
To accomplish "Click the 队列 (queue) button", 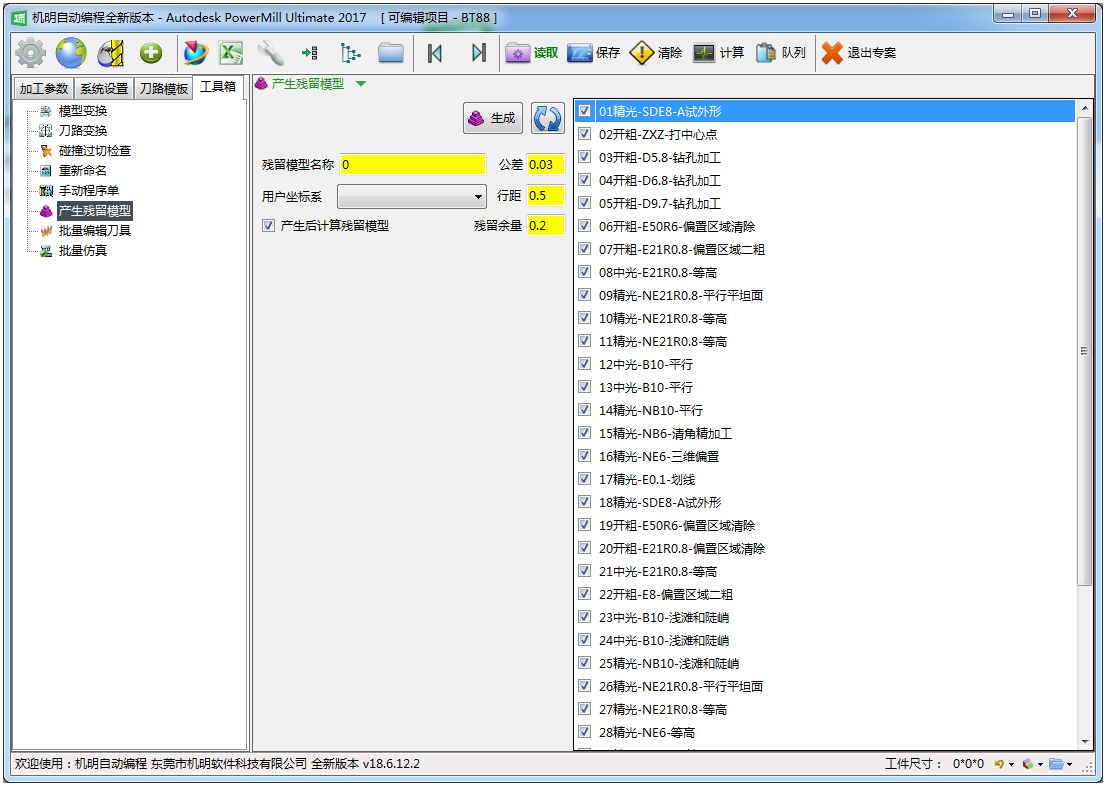I will coord(780,53).
